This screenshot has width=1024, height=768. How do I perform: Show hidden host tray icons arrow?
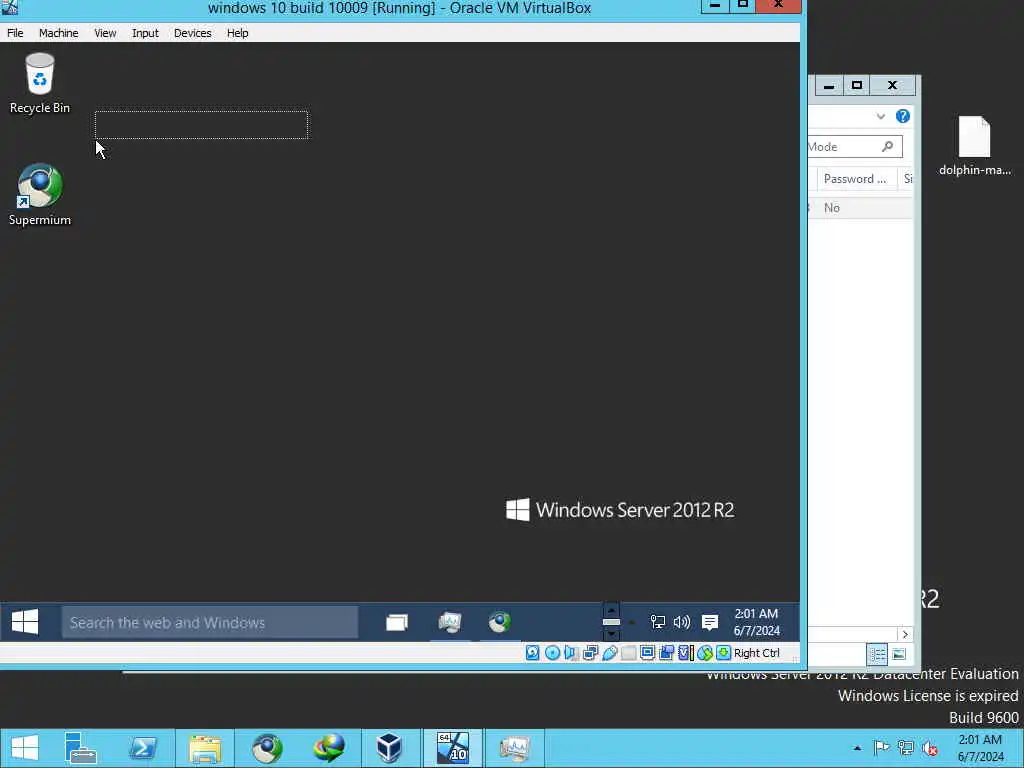coord(857,748)
